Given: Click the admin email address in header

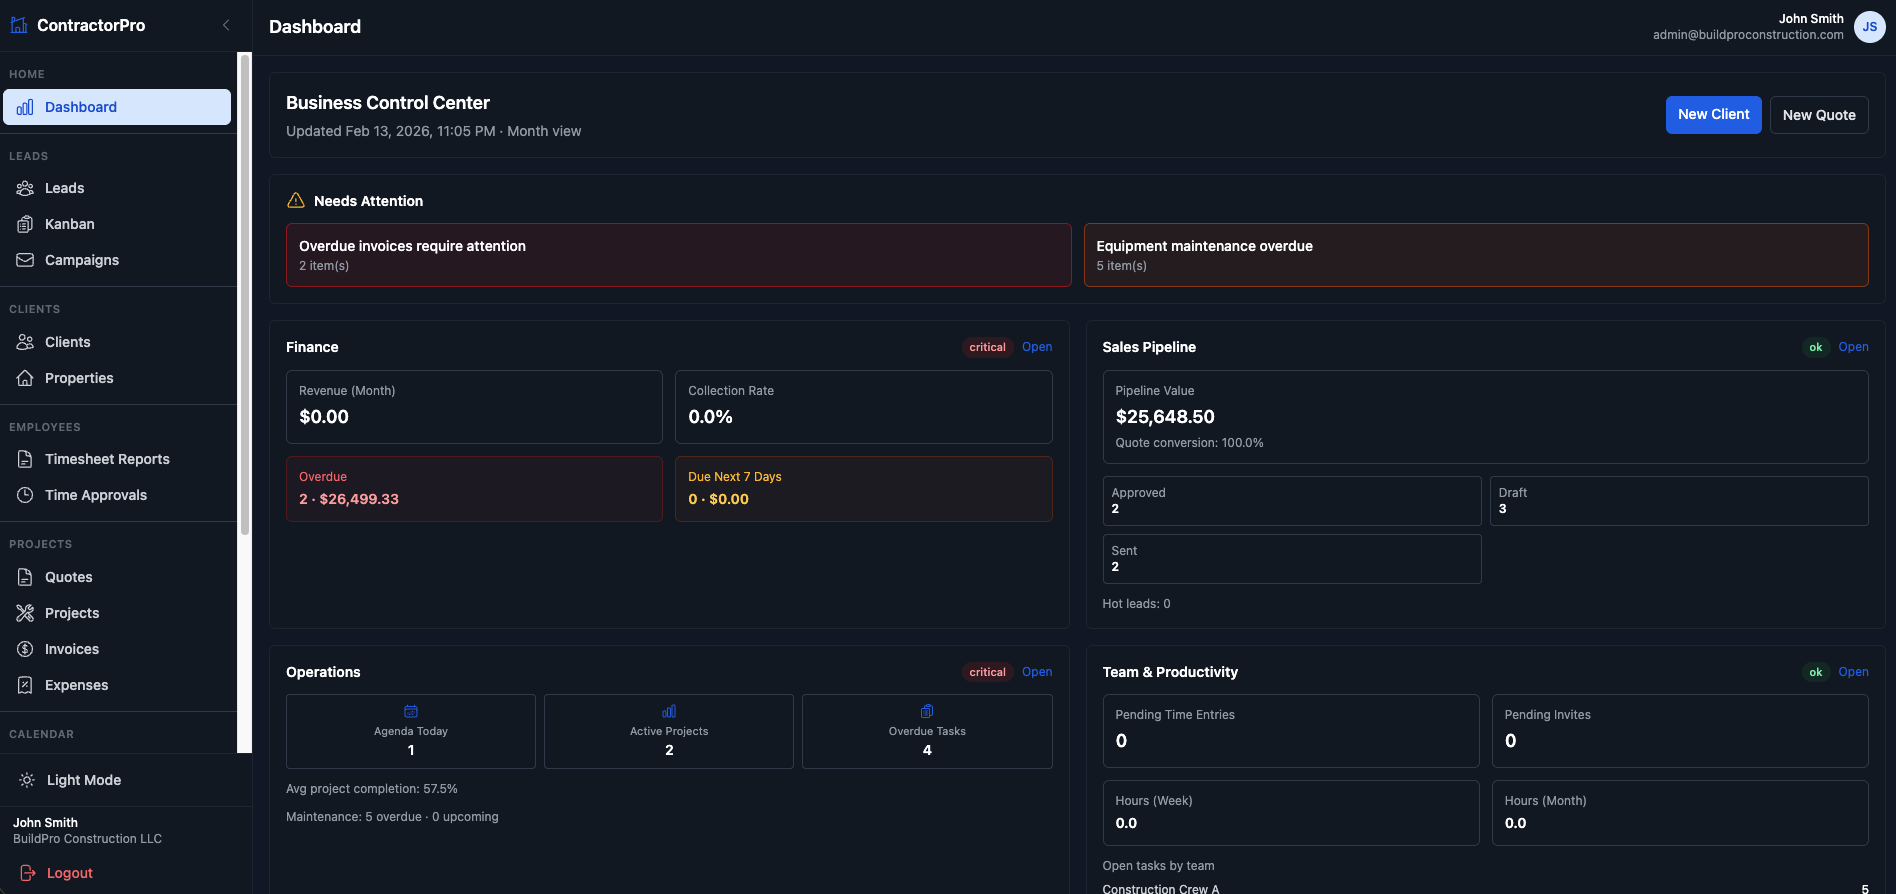Looking at the screenshot, I should coord(1748,35).
